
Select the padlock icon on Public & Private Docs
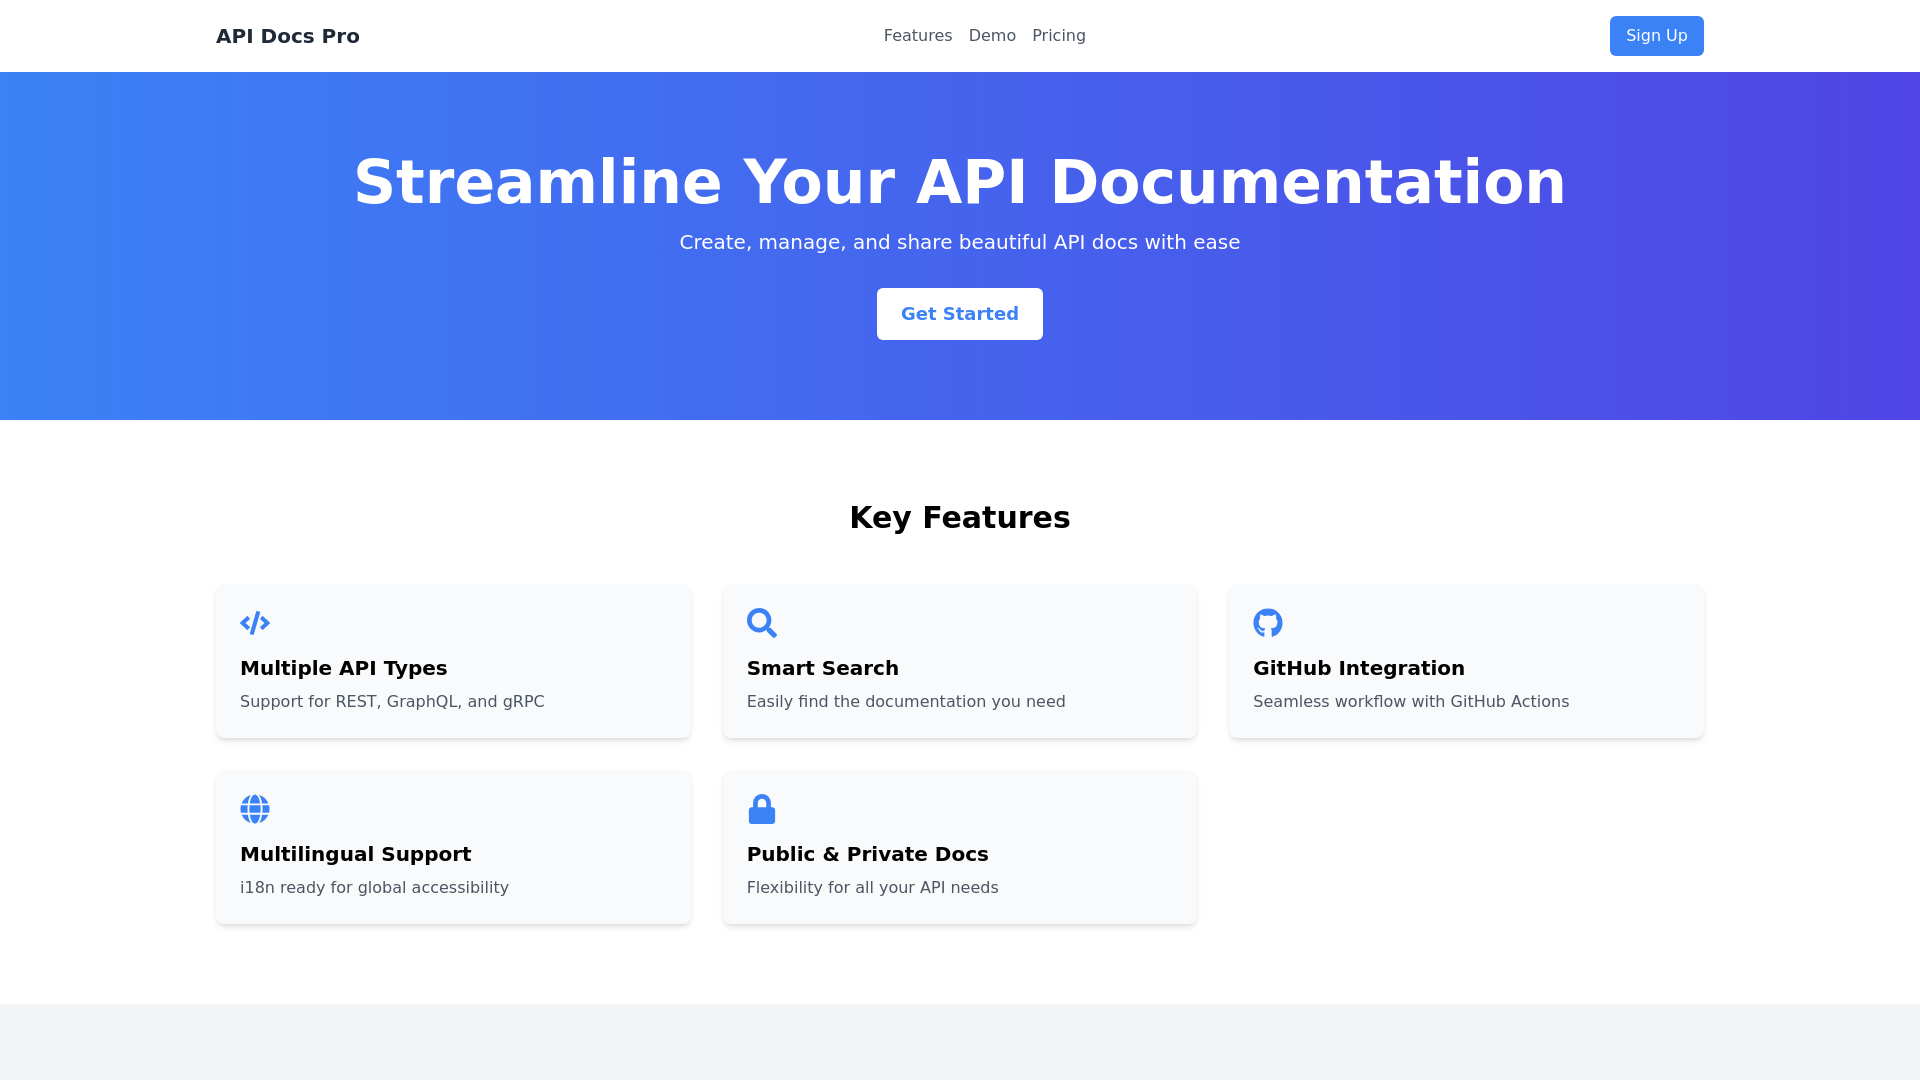(762, 809)
